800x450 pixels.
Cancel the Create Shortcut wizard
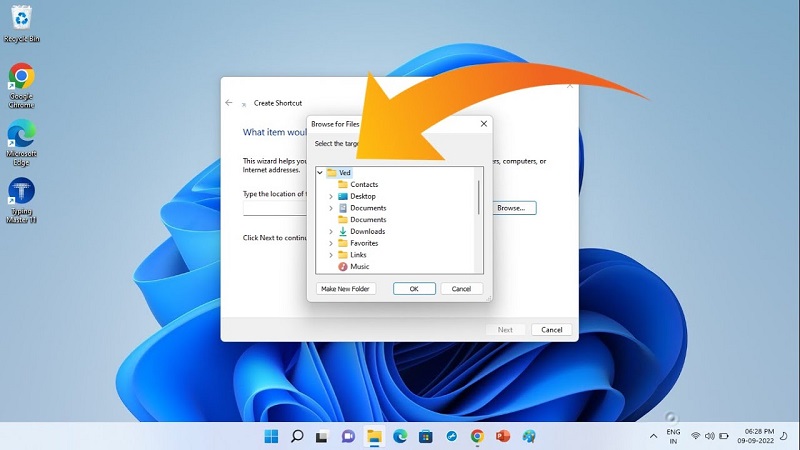pos(552,330)
